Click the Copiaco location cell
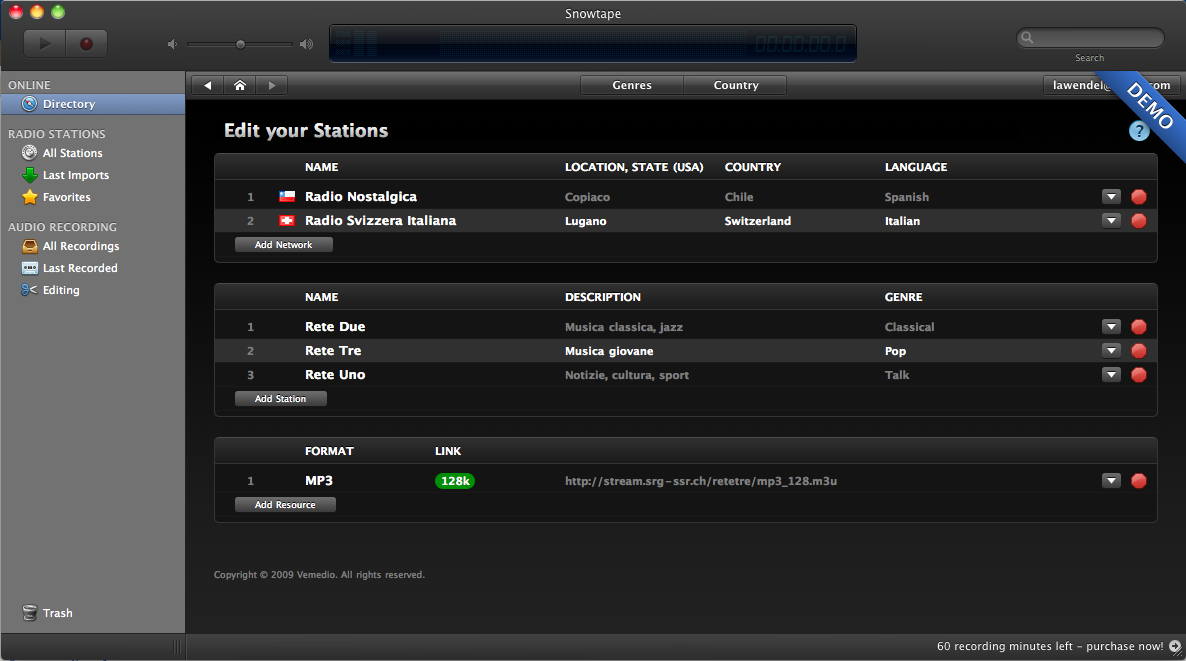The width and height of the screenshot is (1186, 661). tap(587, 197)
